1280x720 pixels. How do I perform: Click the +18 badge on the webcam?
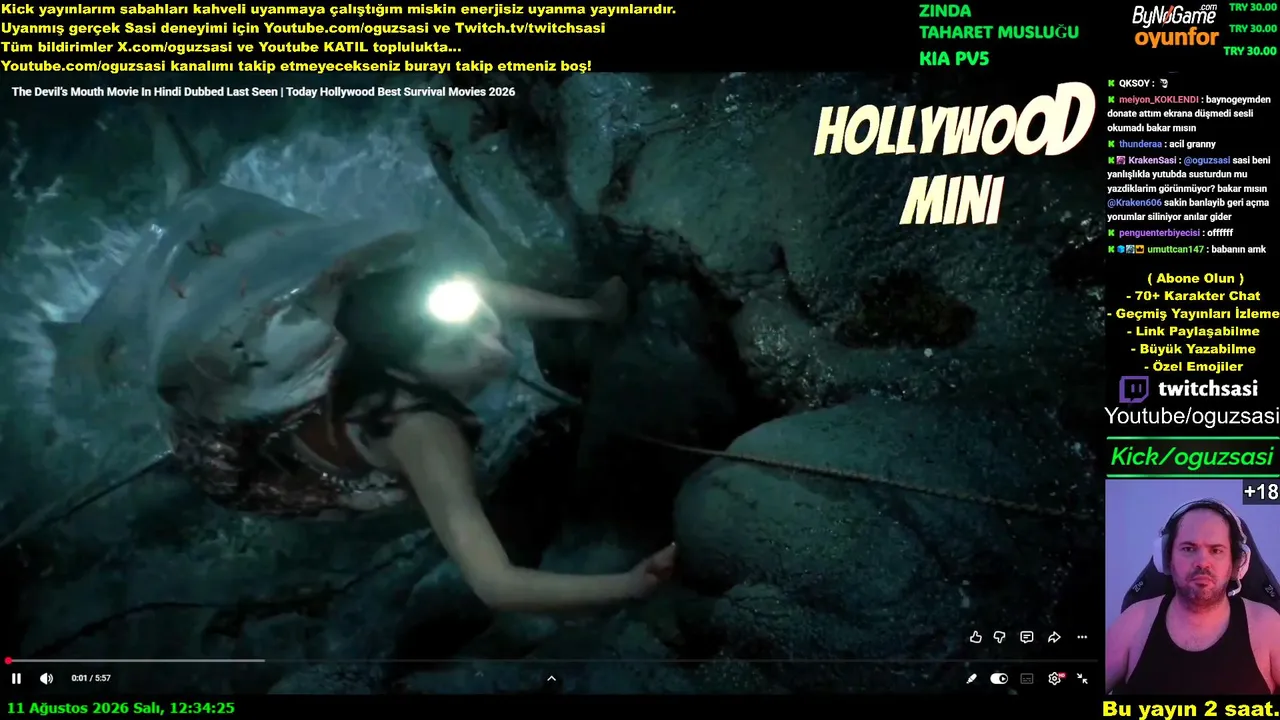1261,492
